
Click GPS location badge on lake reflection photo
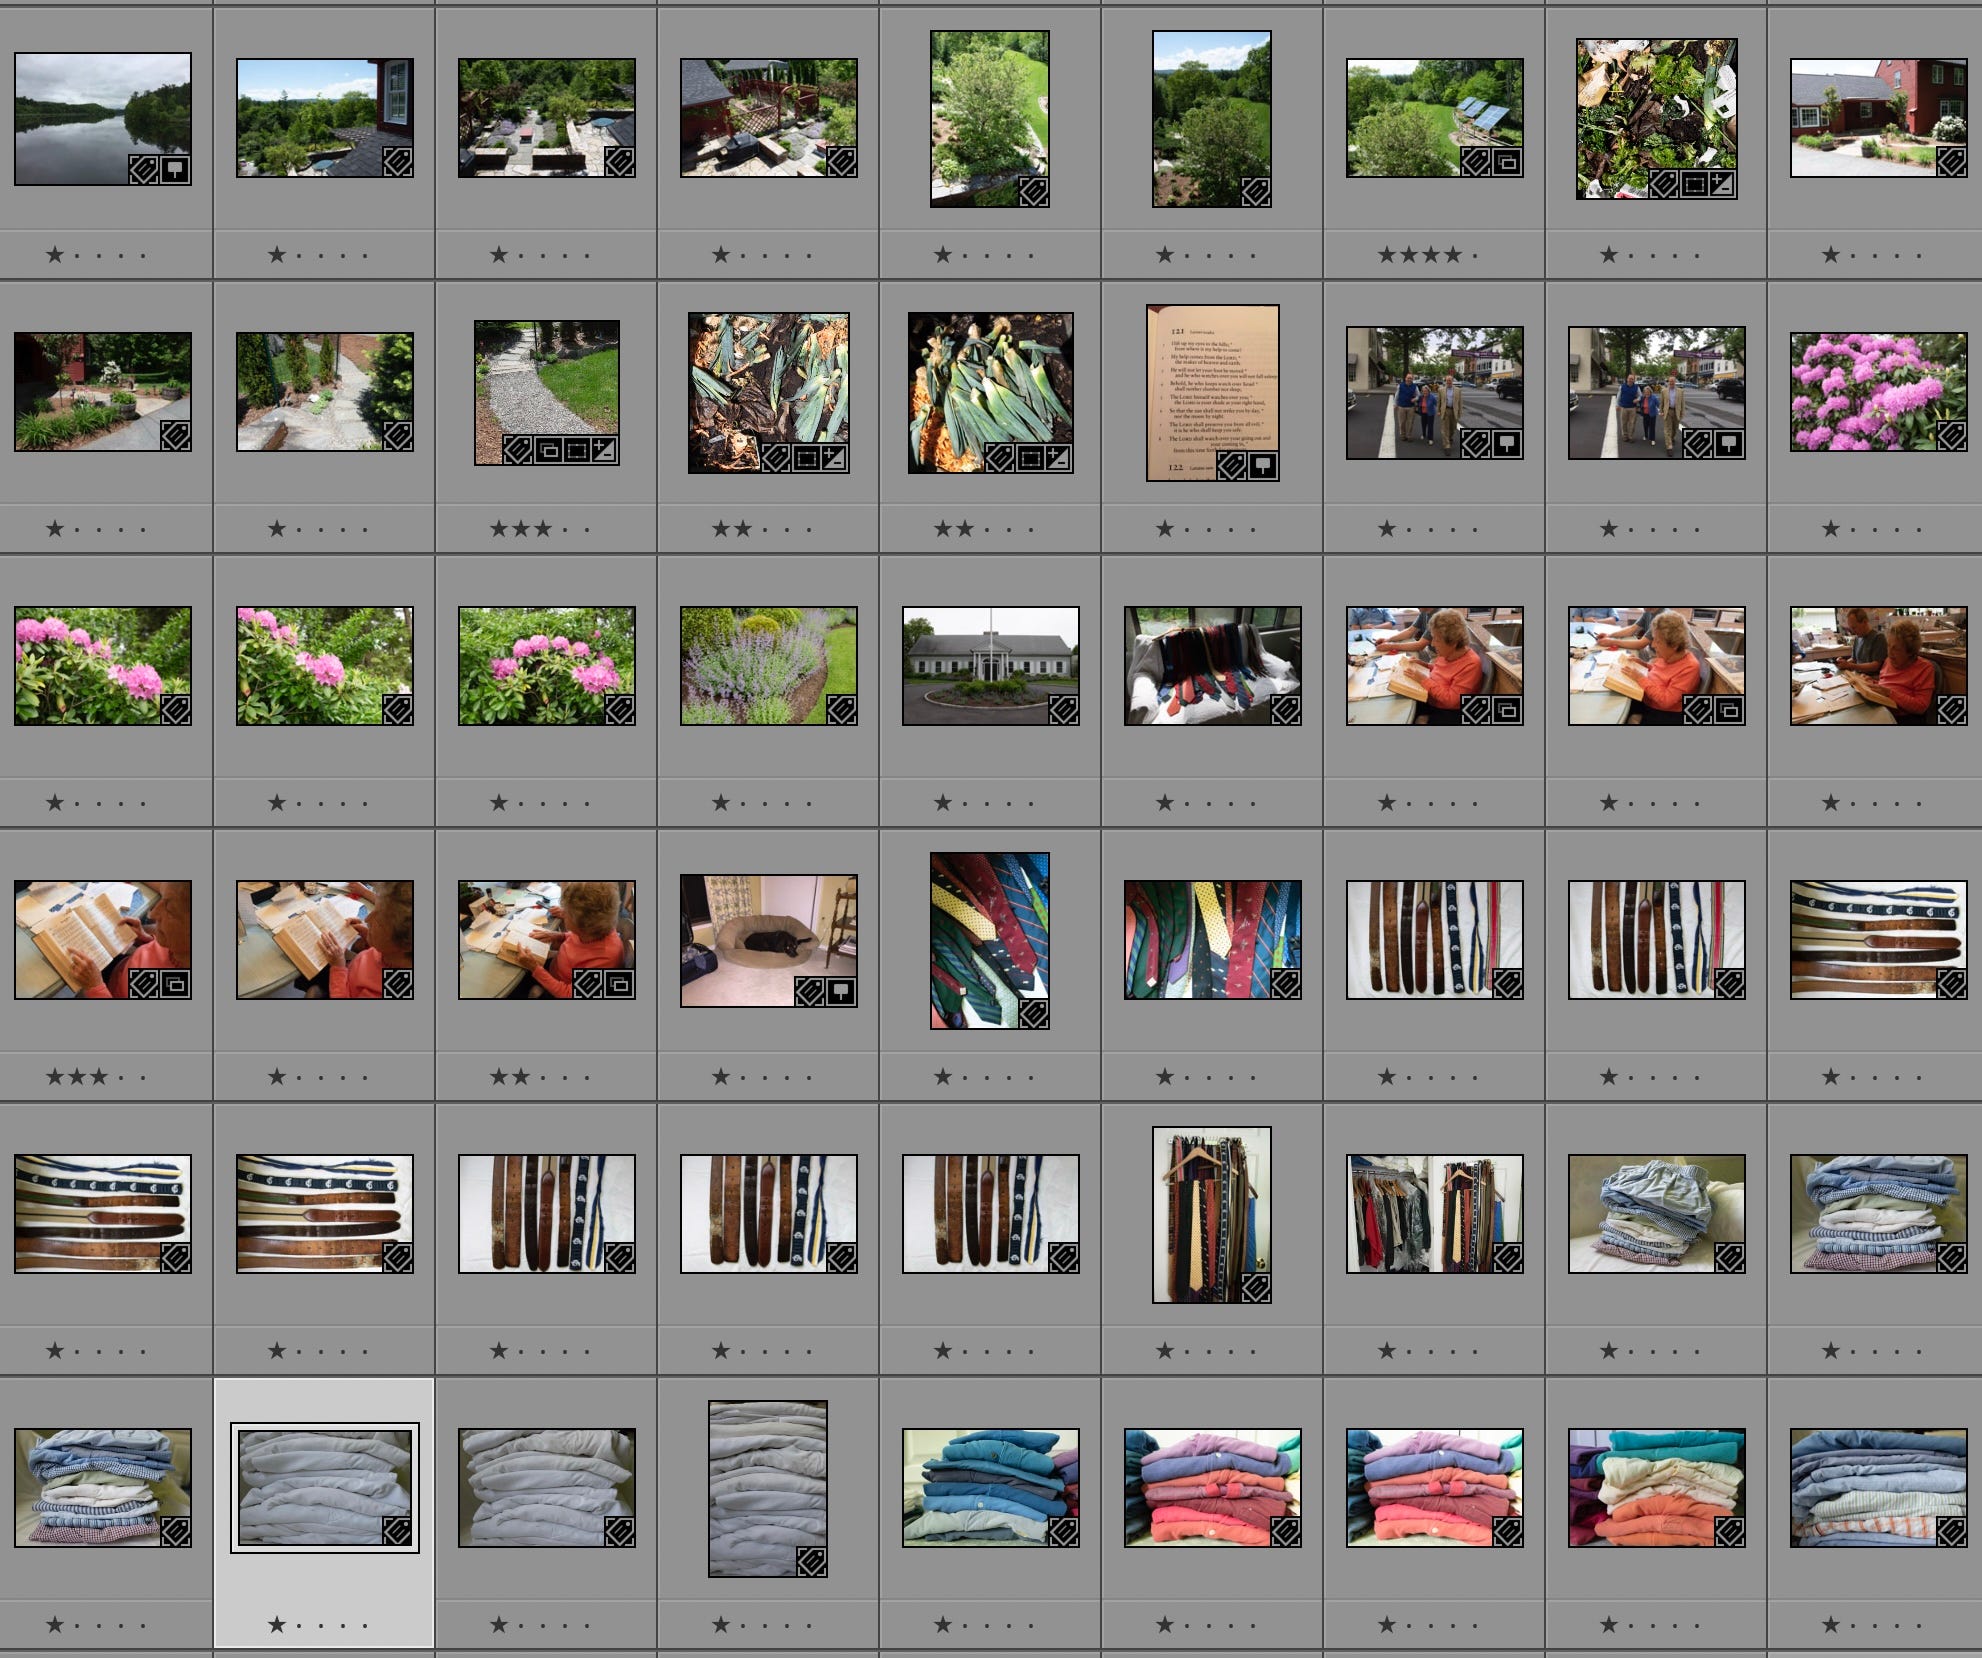[174, 169]
